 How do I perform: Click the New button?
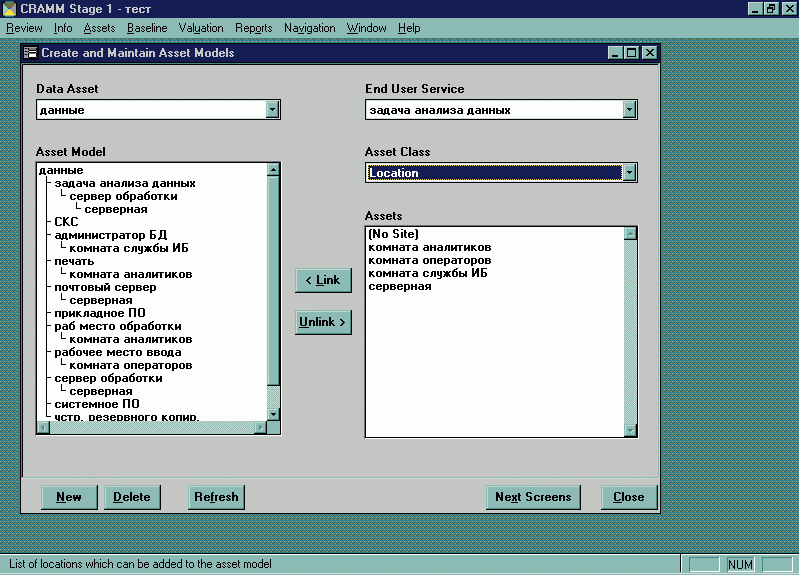point(69,497)
